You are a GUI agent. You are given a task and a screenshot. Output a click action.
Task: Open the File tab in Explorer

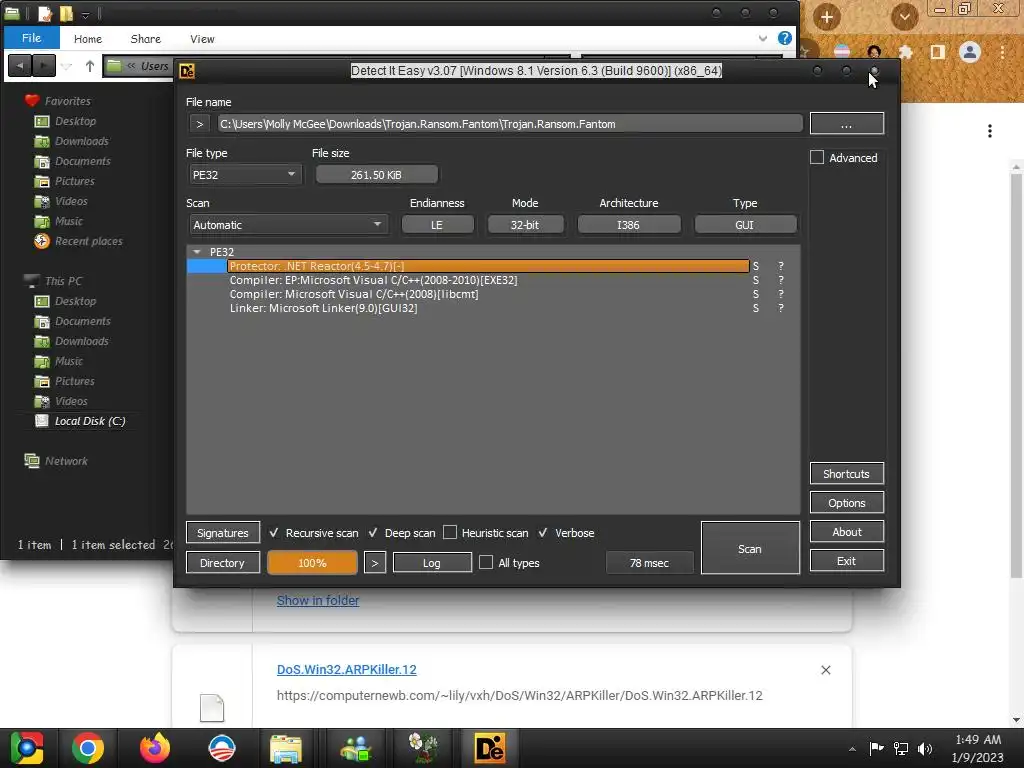[x=31, y=38]
